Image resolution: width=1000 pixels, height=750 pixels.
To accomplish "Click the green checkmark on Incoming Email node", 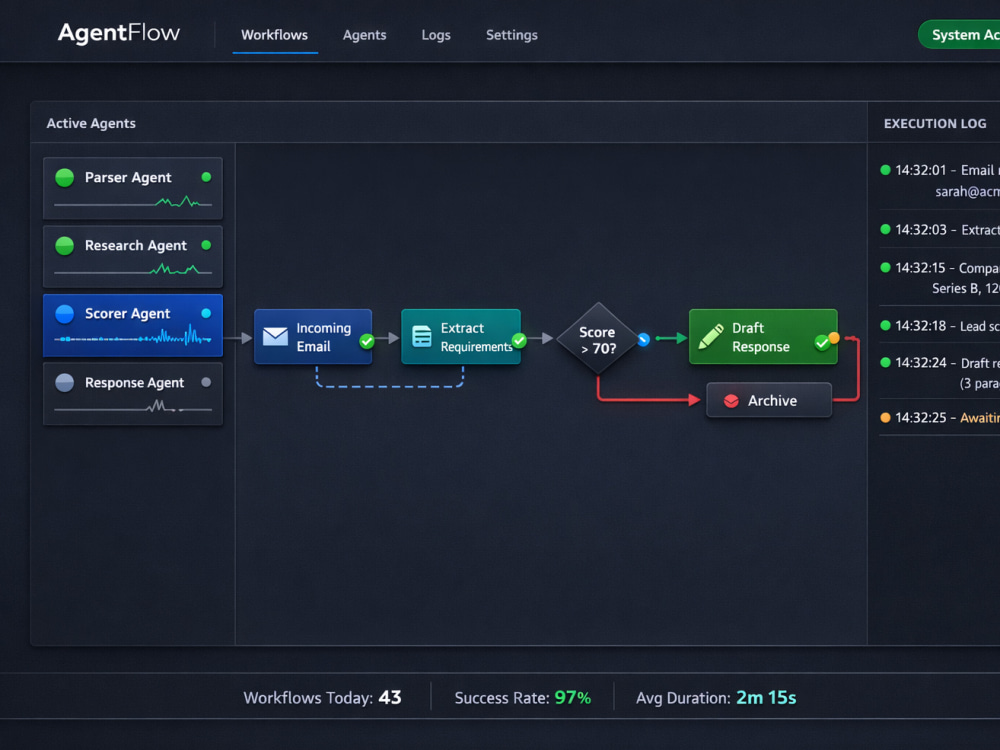I will tap(367, 341).
